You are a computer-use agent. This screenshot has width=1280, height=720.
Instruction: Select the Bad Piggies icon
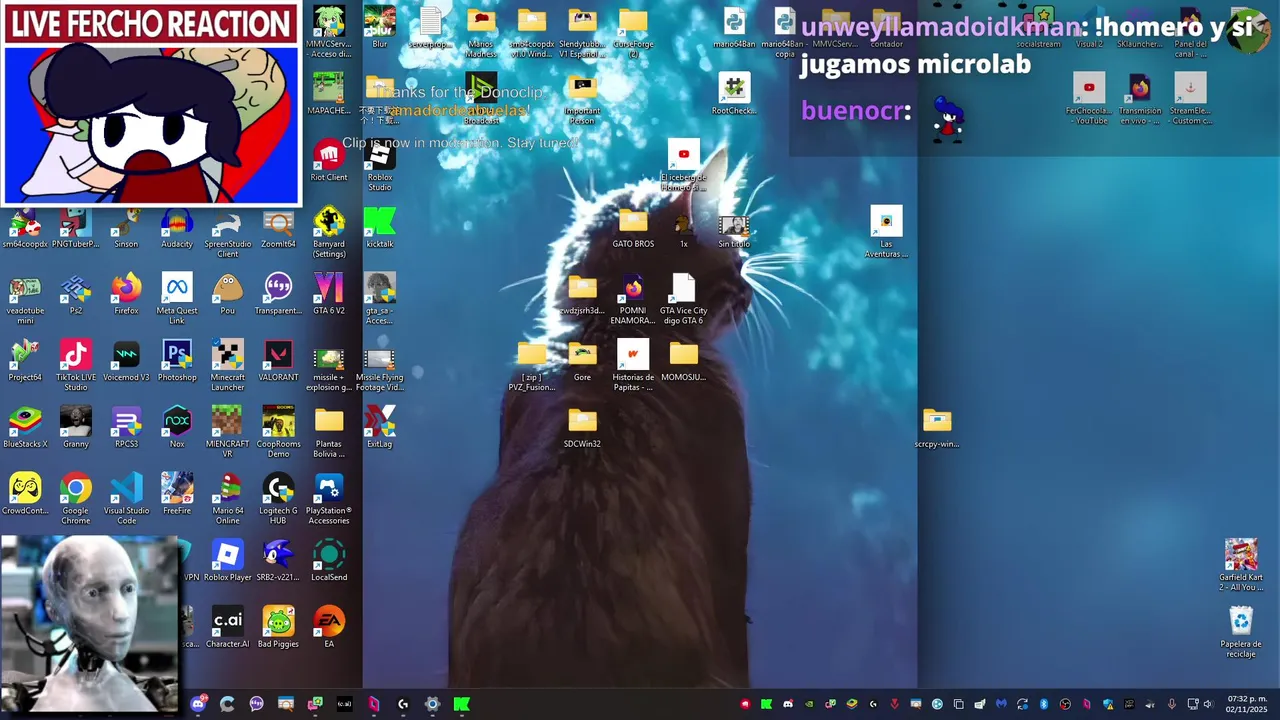278,628
